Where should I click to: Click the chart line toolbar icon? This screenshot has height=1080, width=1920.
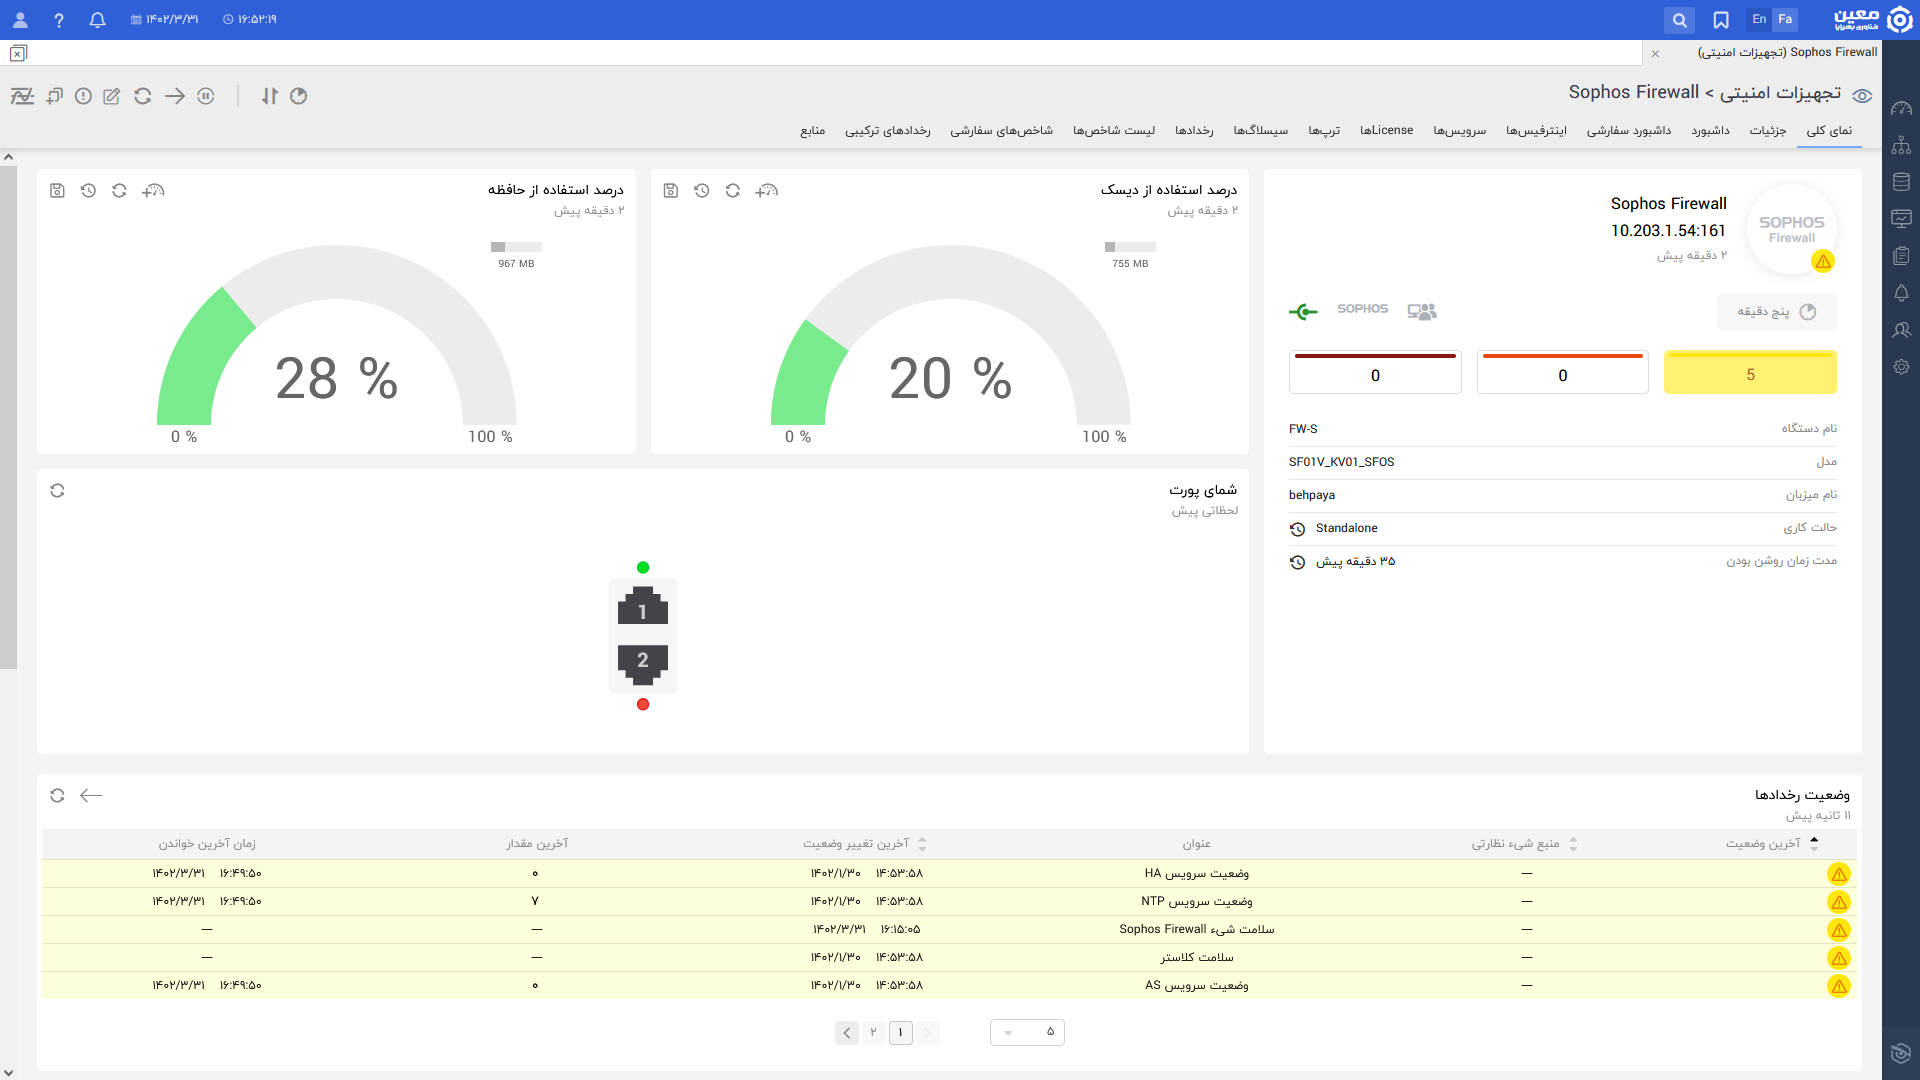click(22, 96)
